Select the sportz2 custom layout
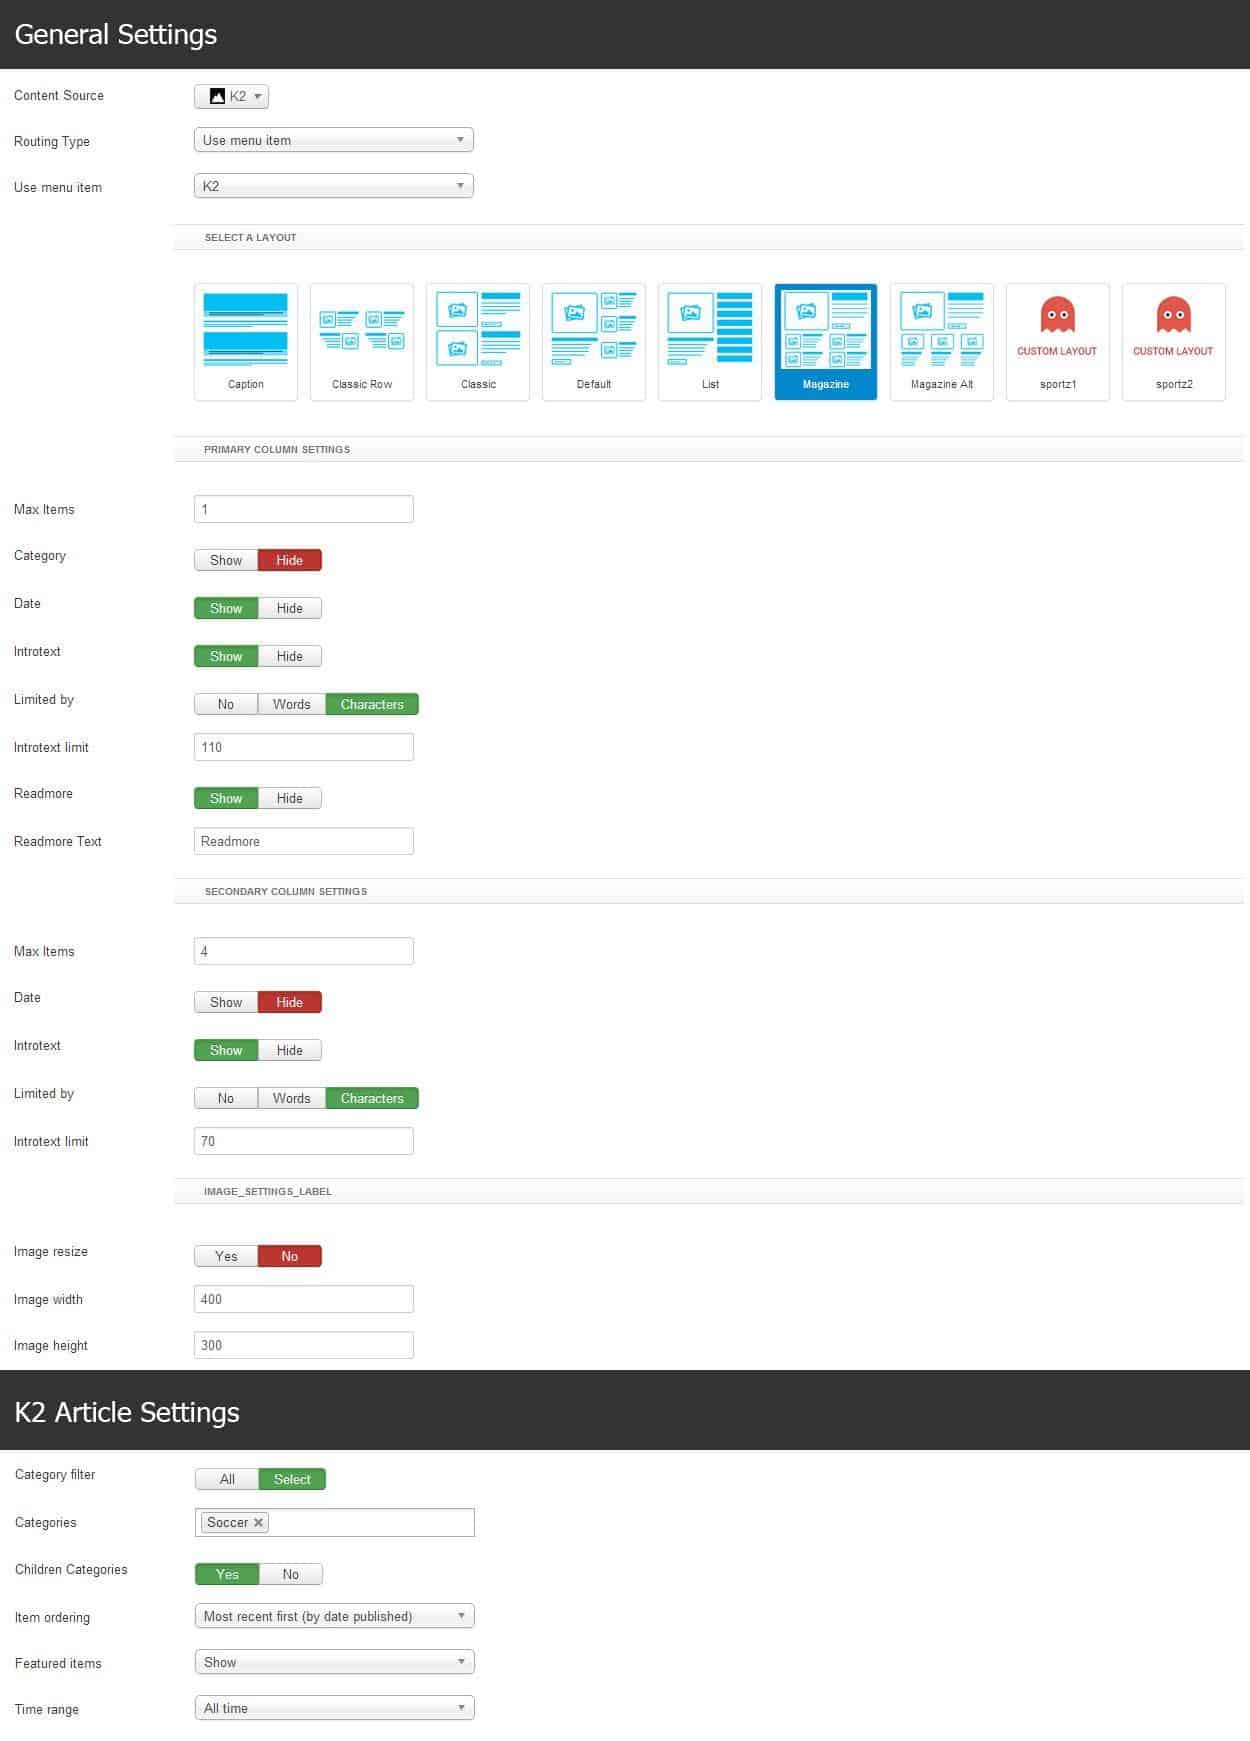Screen dimensions: 1250x1741 point(1173,341)
